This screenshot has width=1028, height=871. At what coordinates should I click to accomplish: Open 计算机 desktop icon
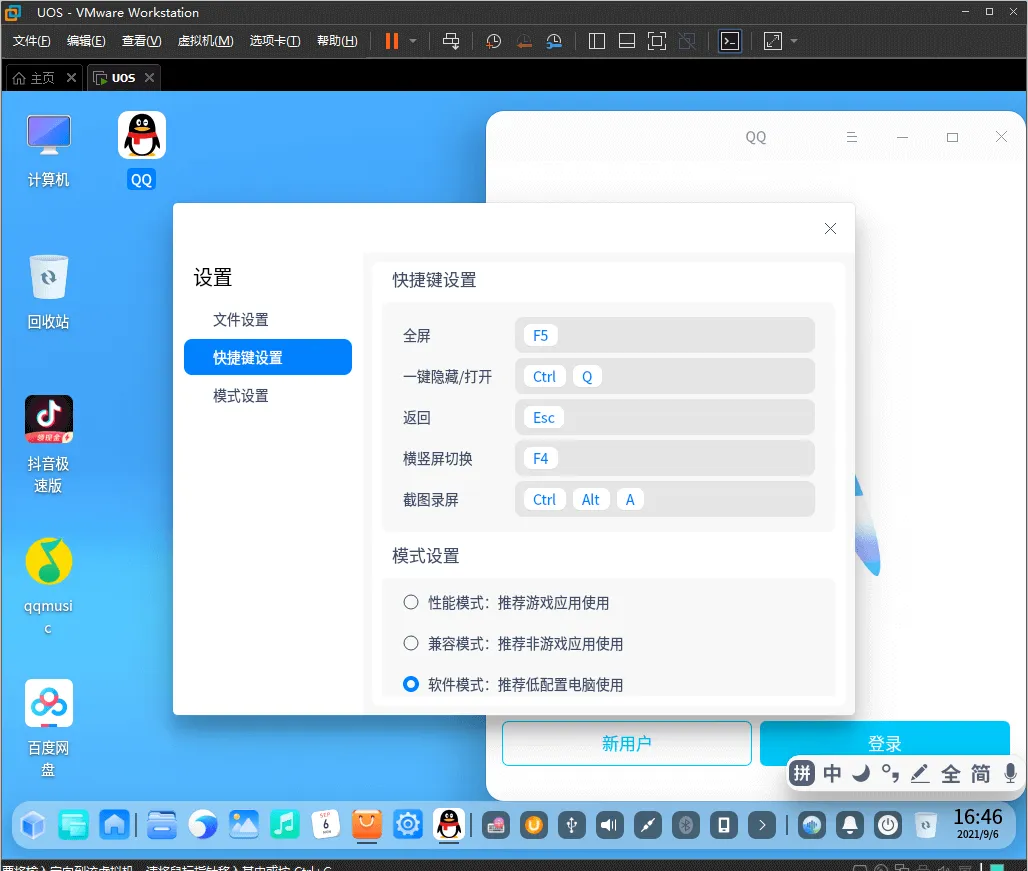(x=49, y=151)
